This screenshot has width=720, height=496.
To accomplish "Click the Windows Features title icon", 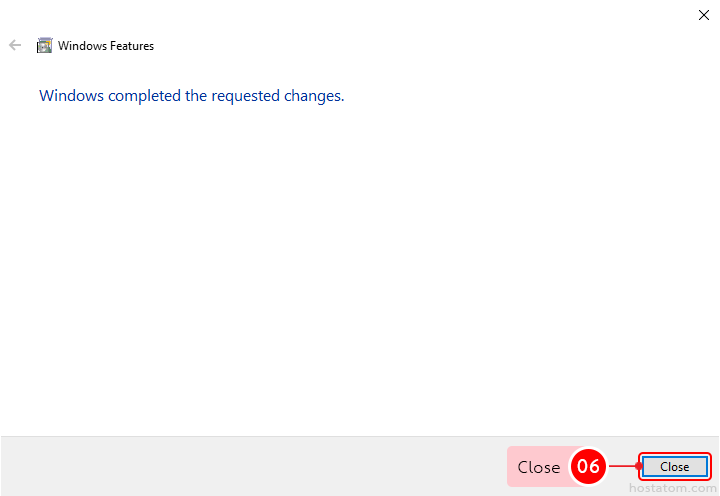I will [x=44, y=45].
